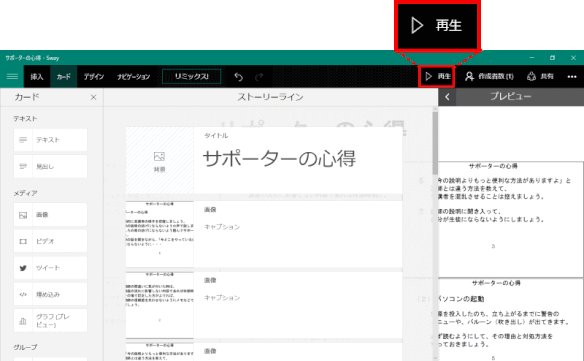Viewport: 584px width, 361px height.
Task: Open the hamburger menu
Action: click(x=12, y=76)
